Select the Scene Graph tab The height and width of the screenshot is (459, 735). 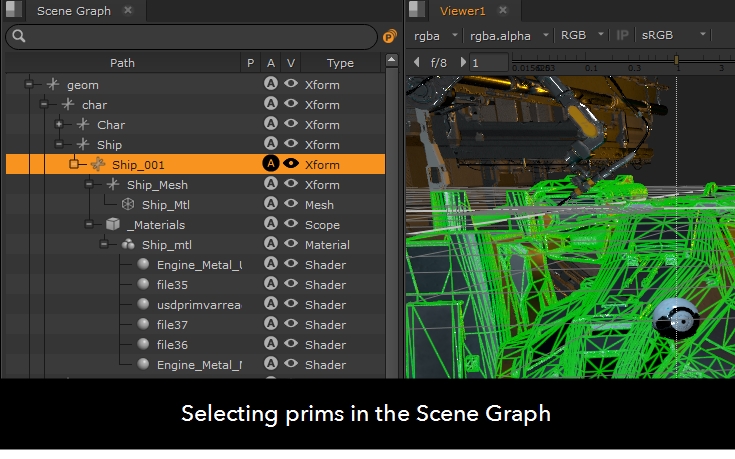click(x=73, y=11)
